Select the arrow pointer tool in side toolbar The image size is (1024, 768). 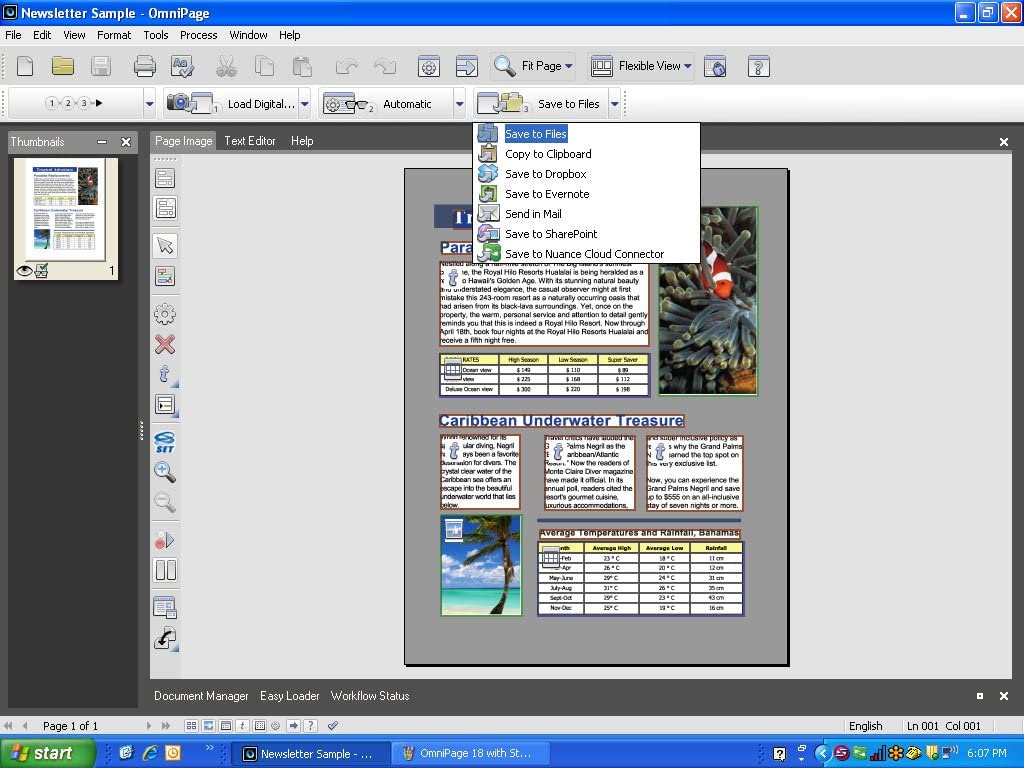tap(165, 246)
